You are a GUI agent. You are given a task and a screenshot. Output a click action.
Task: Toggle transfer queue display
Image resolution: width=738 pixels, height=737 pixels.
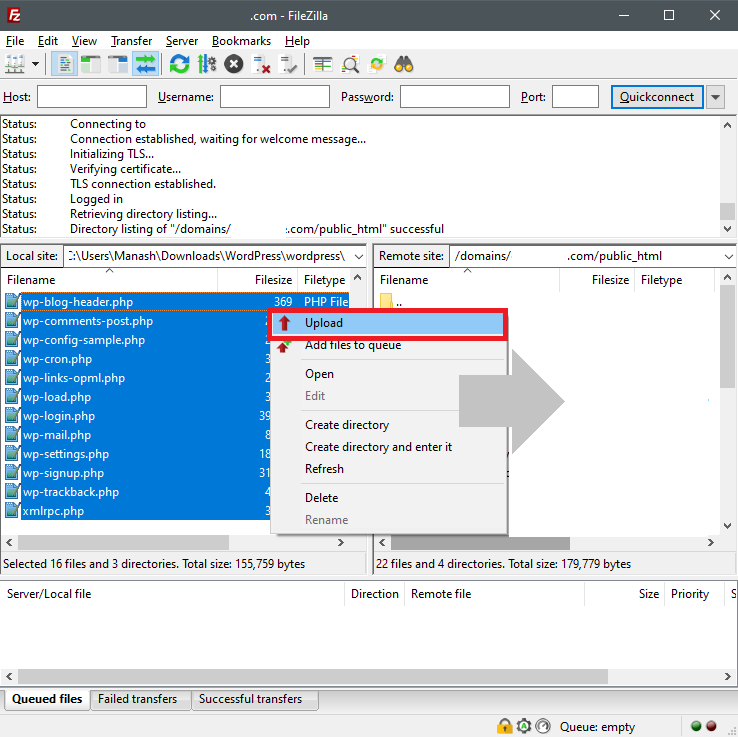[145, 64]
